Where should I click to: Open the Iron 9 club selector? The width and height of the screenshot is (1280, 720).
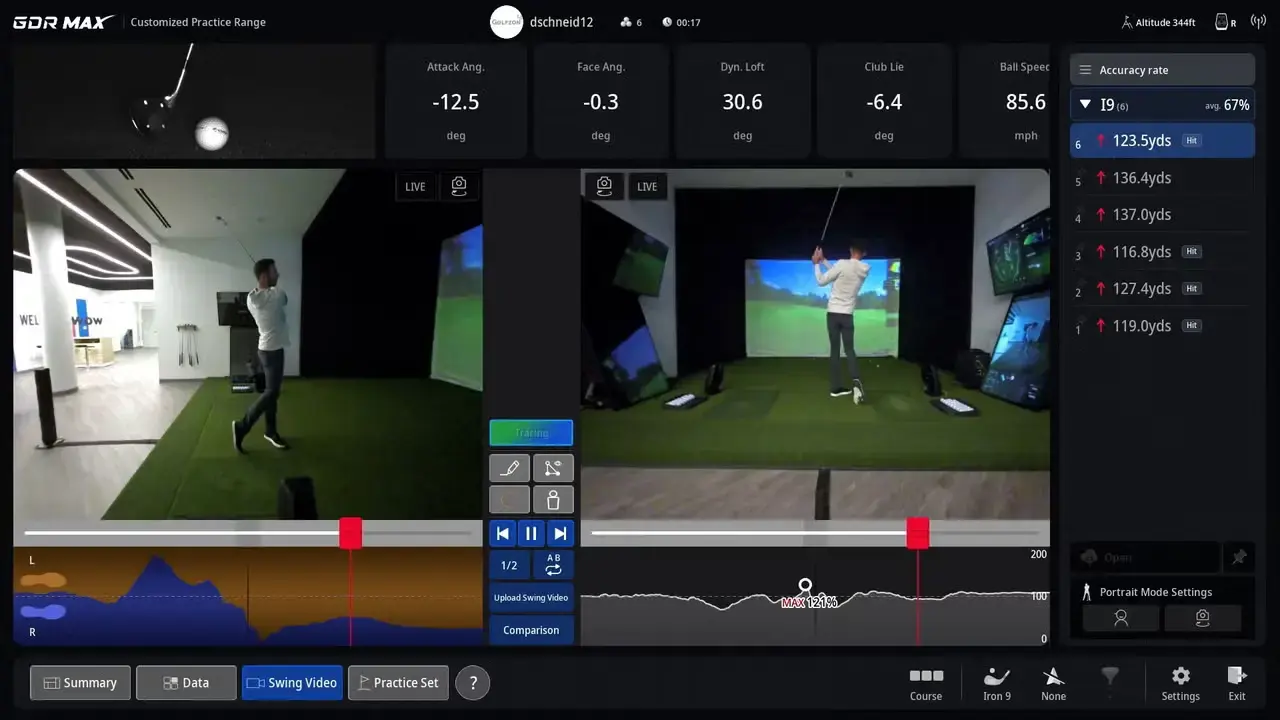(996, 683)
